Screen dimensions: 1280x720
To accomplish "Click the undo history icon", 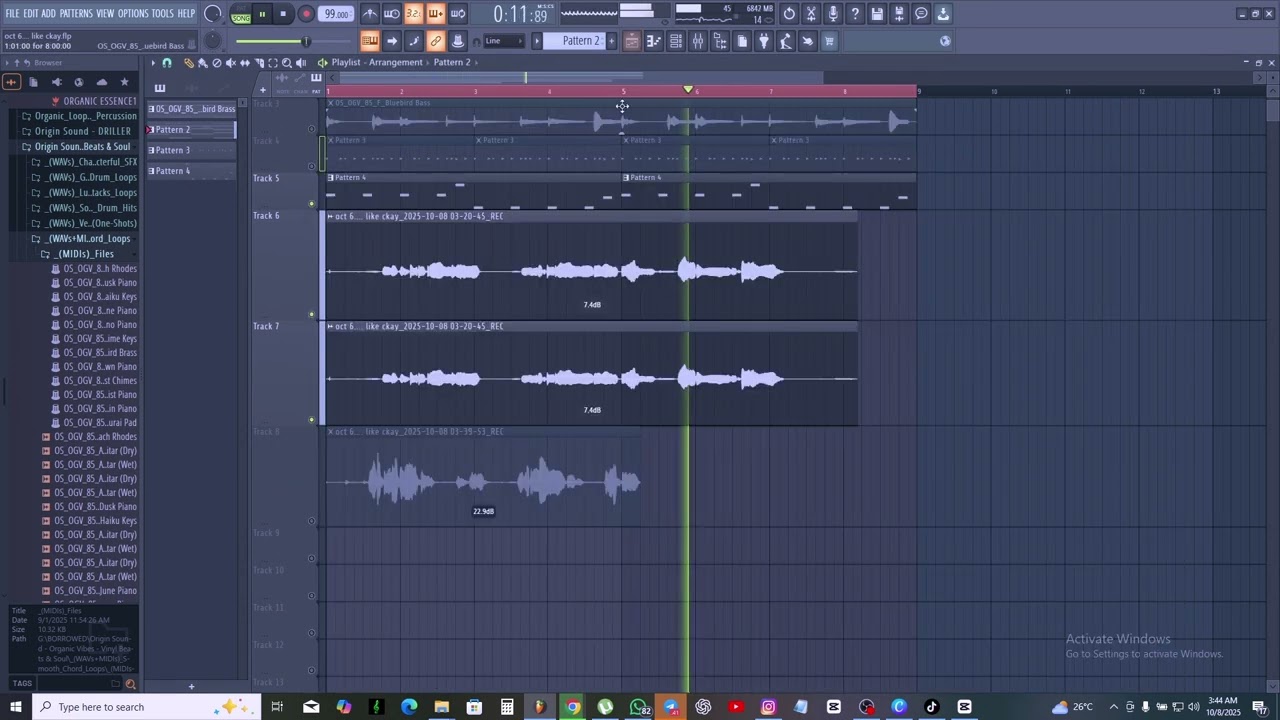I will (790, 14).
